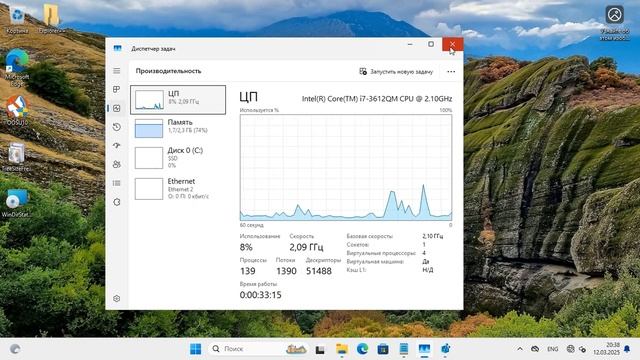The height and width of the screenshot is (360, 640).
Task: Select the Диск 0 (C:) item
Action: coord(178,158)
